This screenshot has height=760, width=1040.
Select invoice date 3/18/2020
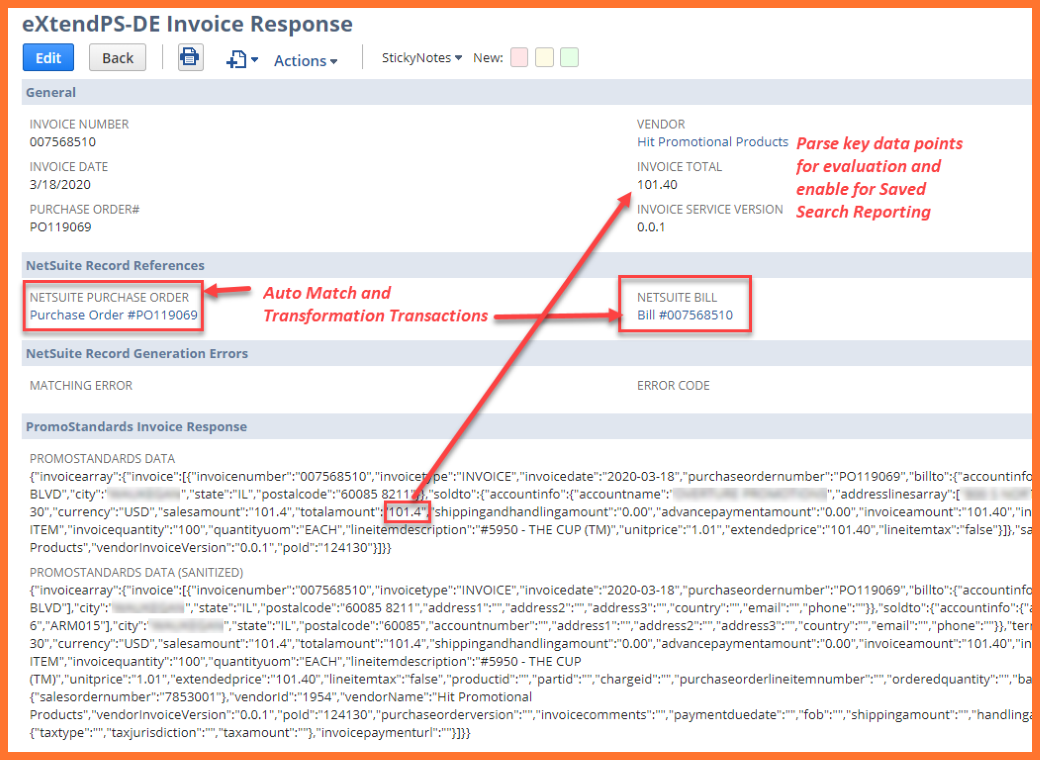(x=60, y=184)
